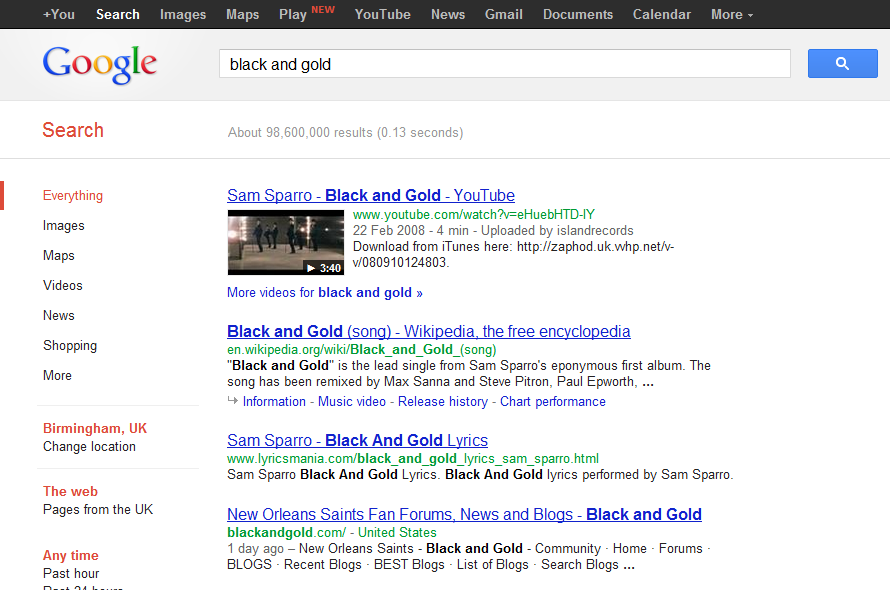The height and width of the screenshot is (590, 890).
Task: Open Maps from the top bar
Action: [x=242, y=14]
